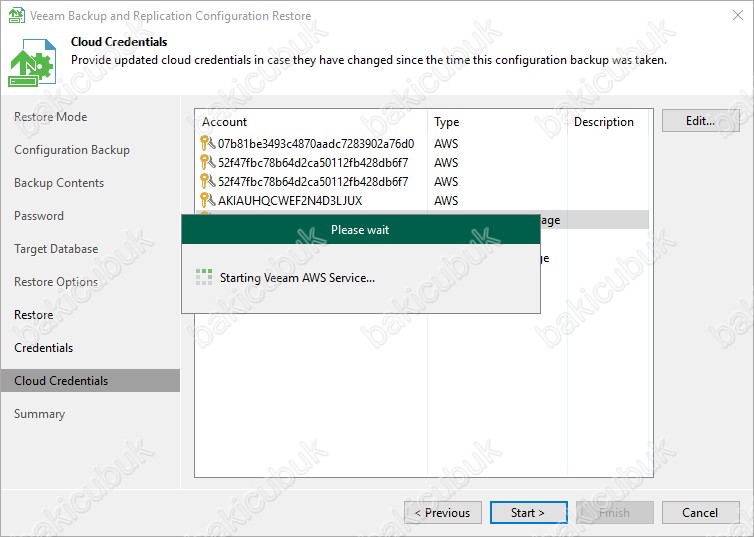Click the Veeam title bar app icon
This screenshot has width=754, height=537.
tap(16, 15)
